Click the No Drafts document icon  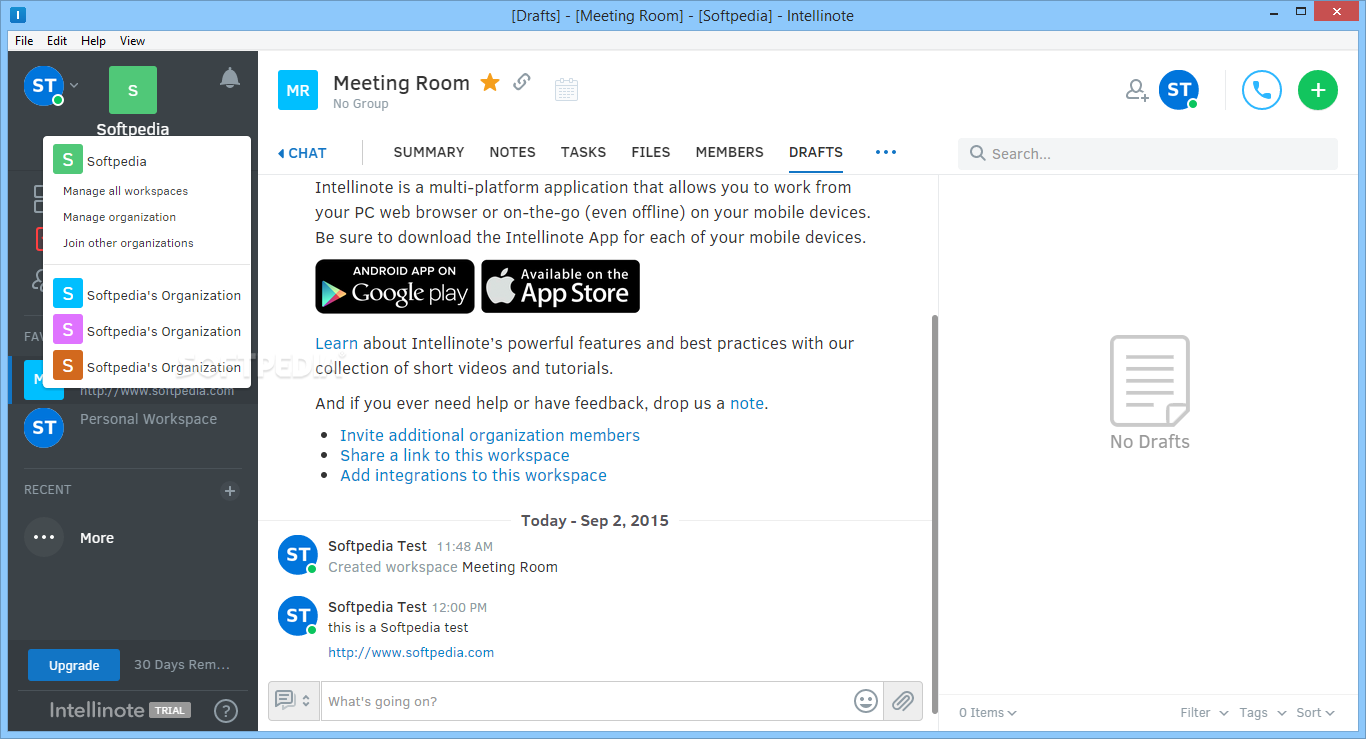(1150, 381)
